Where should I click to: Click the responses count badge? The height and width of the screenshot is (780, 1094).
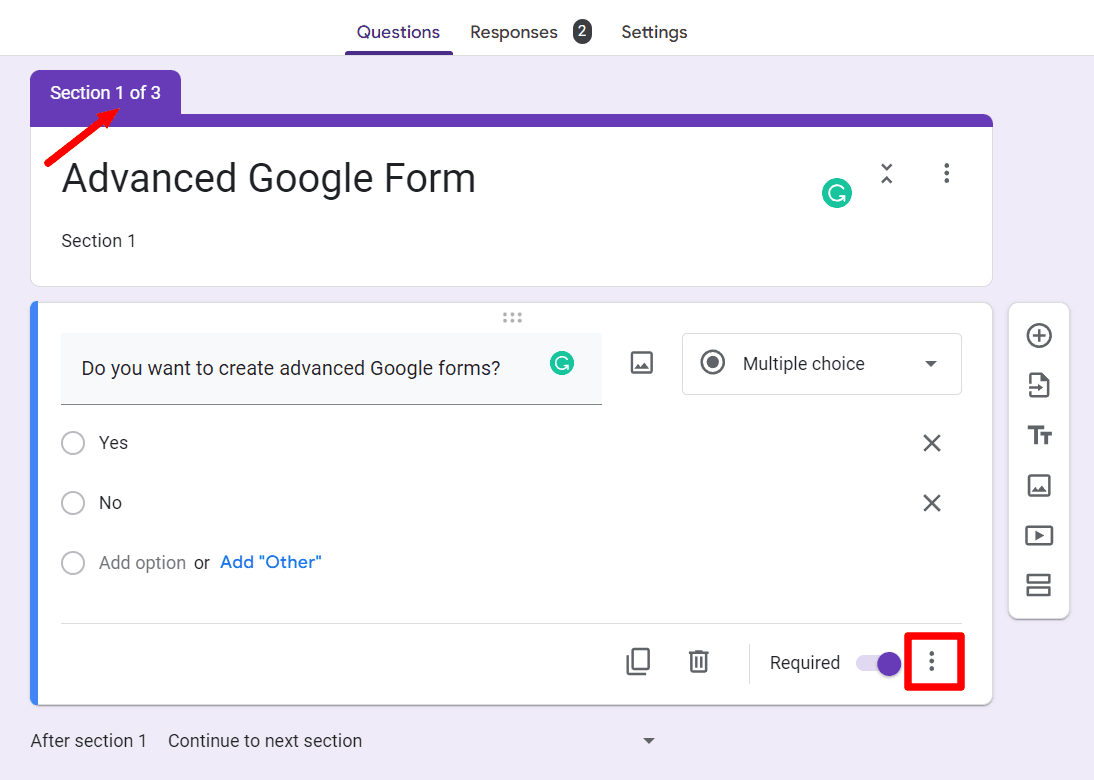click(582, 31)
